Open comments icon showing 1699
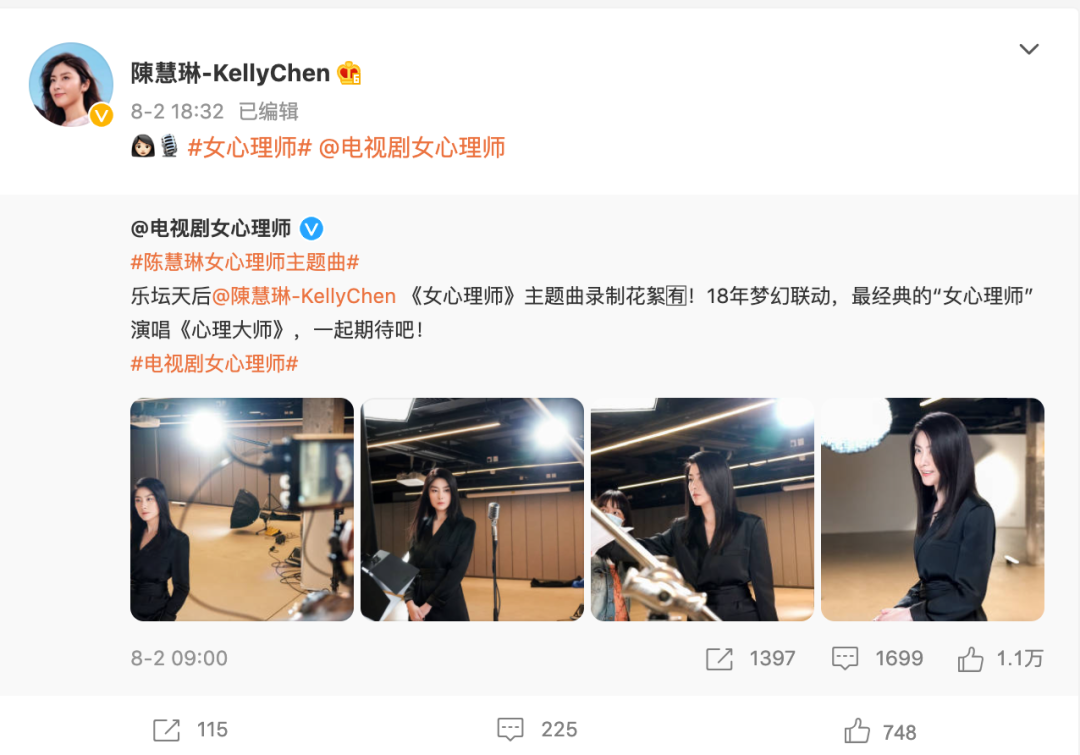The width and height of the screenshot is (1080, 755). tap(844, 659)
